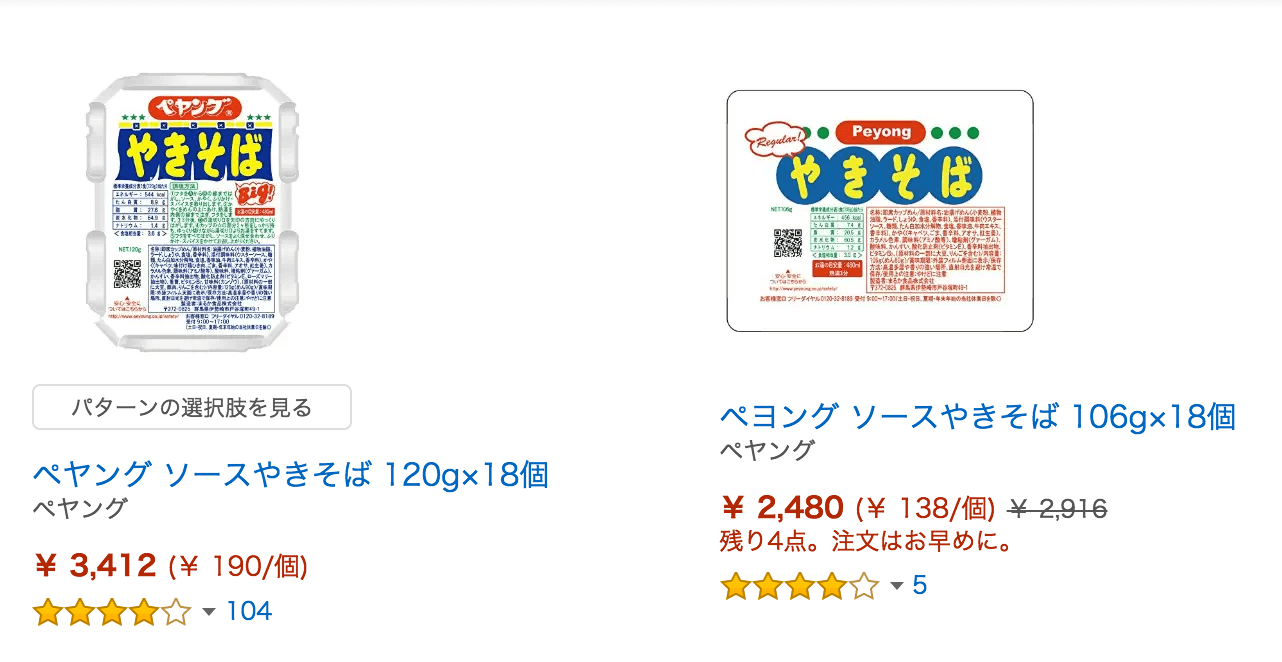Viewport: 1282px width, 662px height.
Task: Expand rating dropdown arrow next to 5 reviews
Action: coord(897,586)
